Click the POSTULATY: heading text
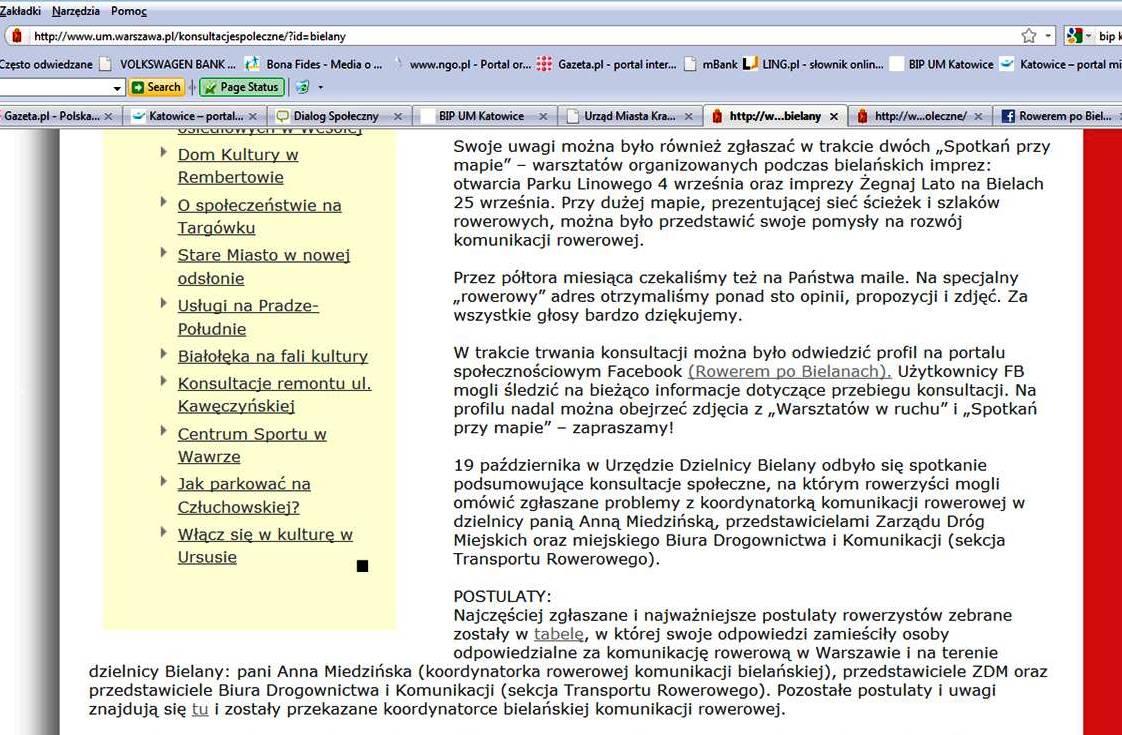Screen dimensions: 1122x735 click(502, 596)
